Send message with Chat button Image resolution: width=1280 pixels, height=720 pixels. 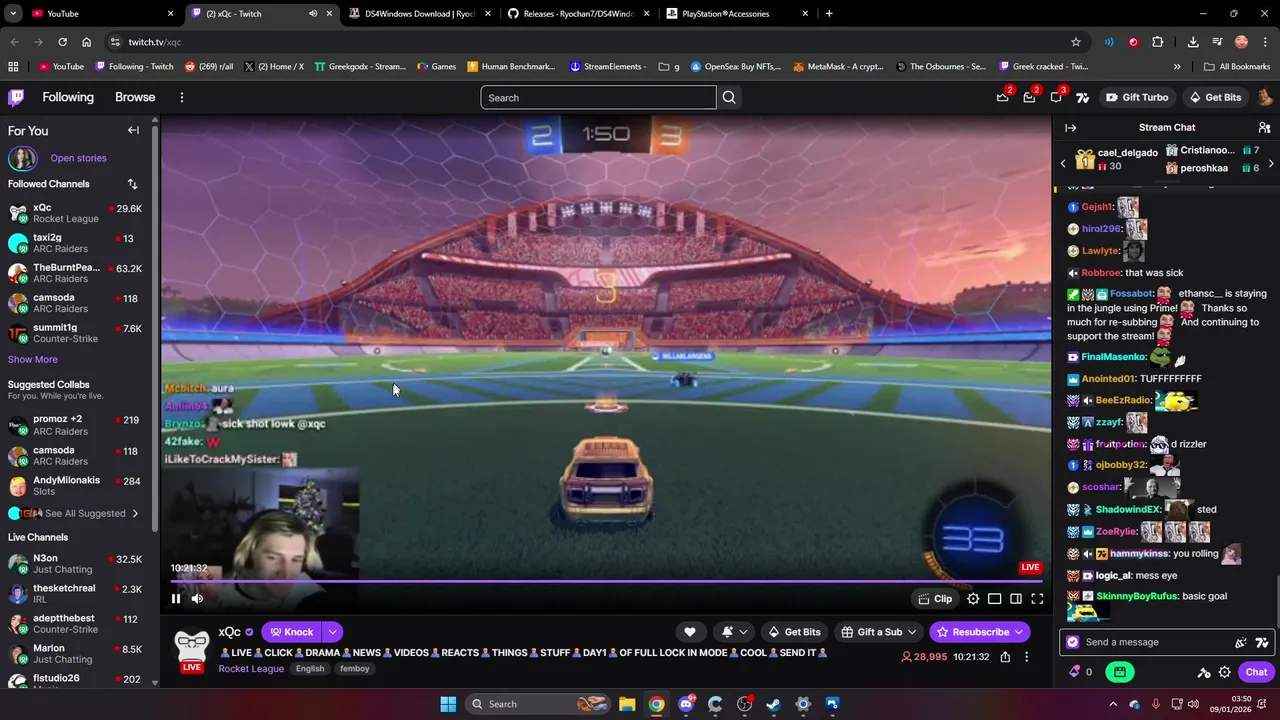pyautogui.click(x=1256, y=672)
